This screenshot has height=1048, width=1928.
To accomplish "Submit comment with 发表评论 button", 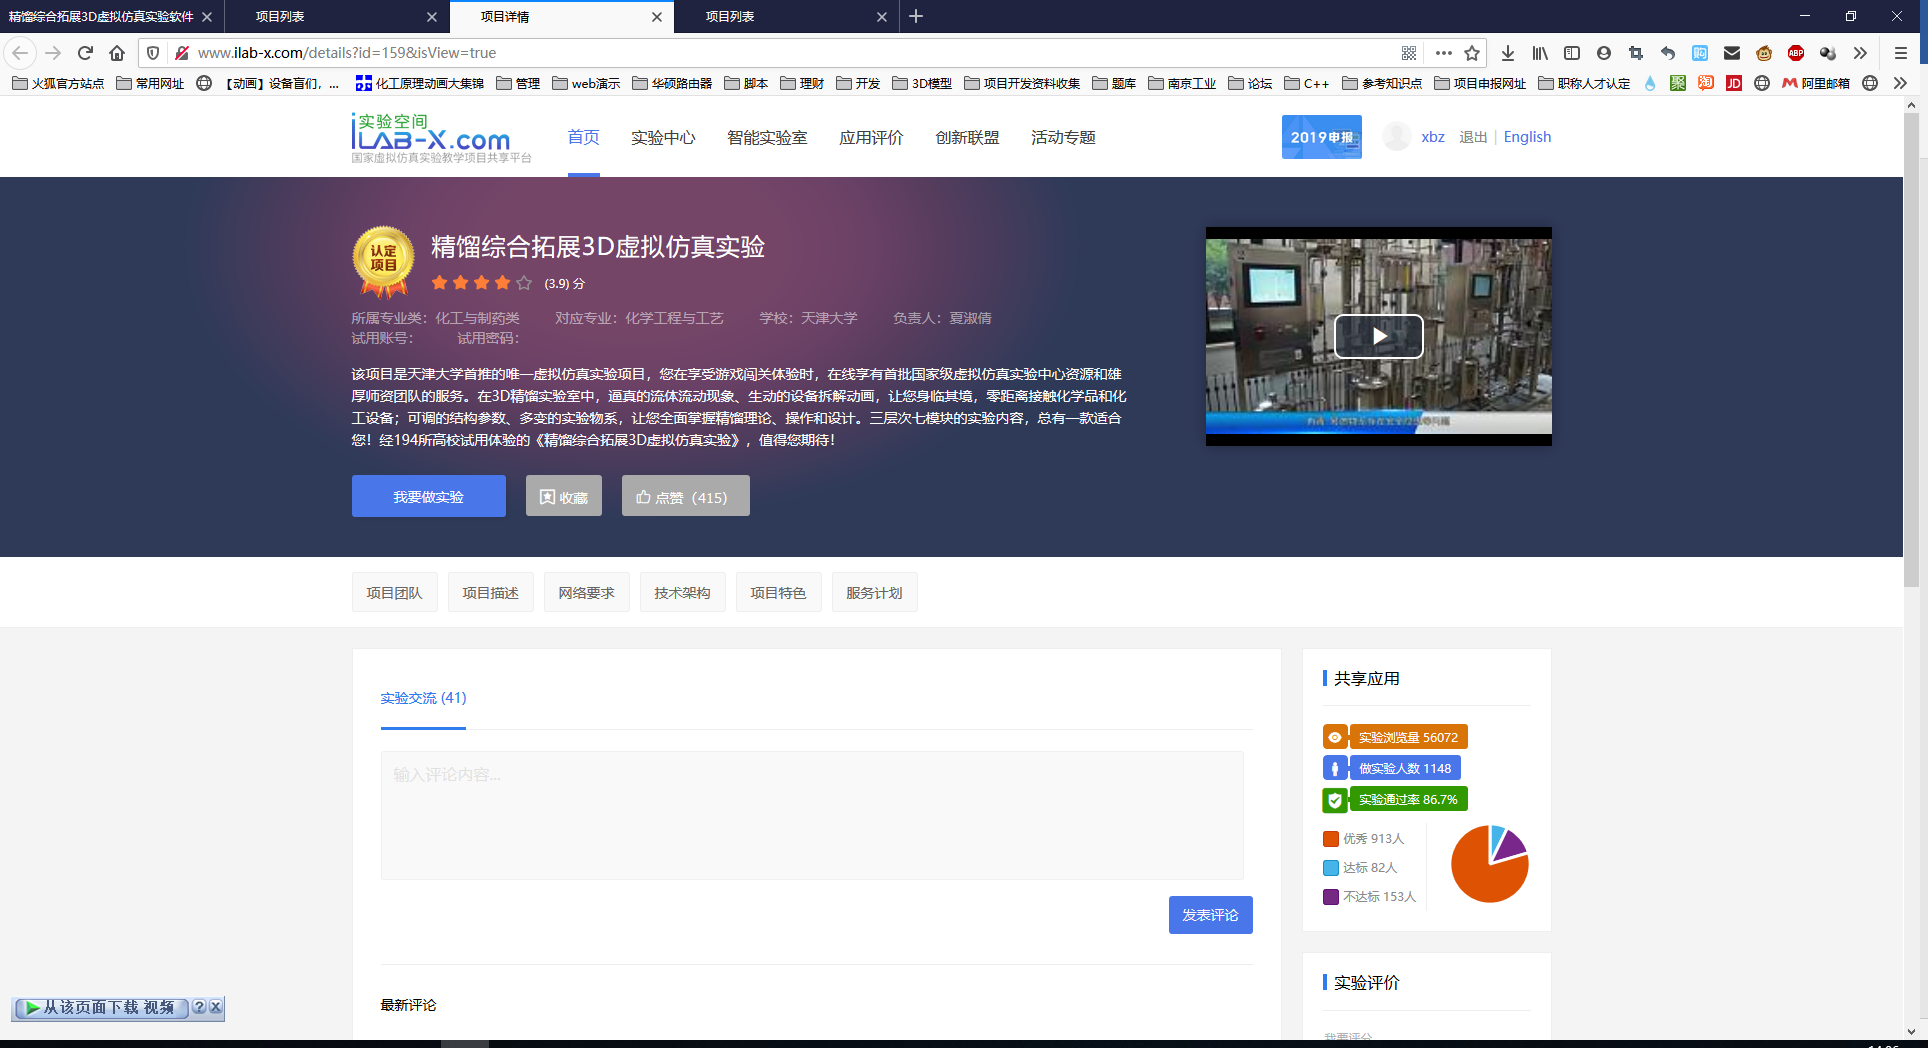I will tap(1210, 915).
